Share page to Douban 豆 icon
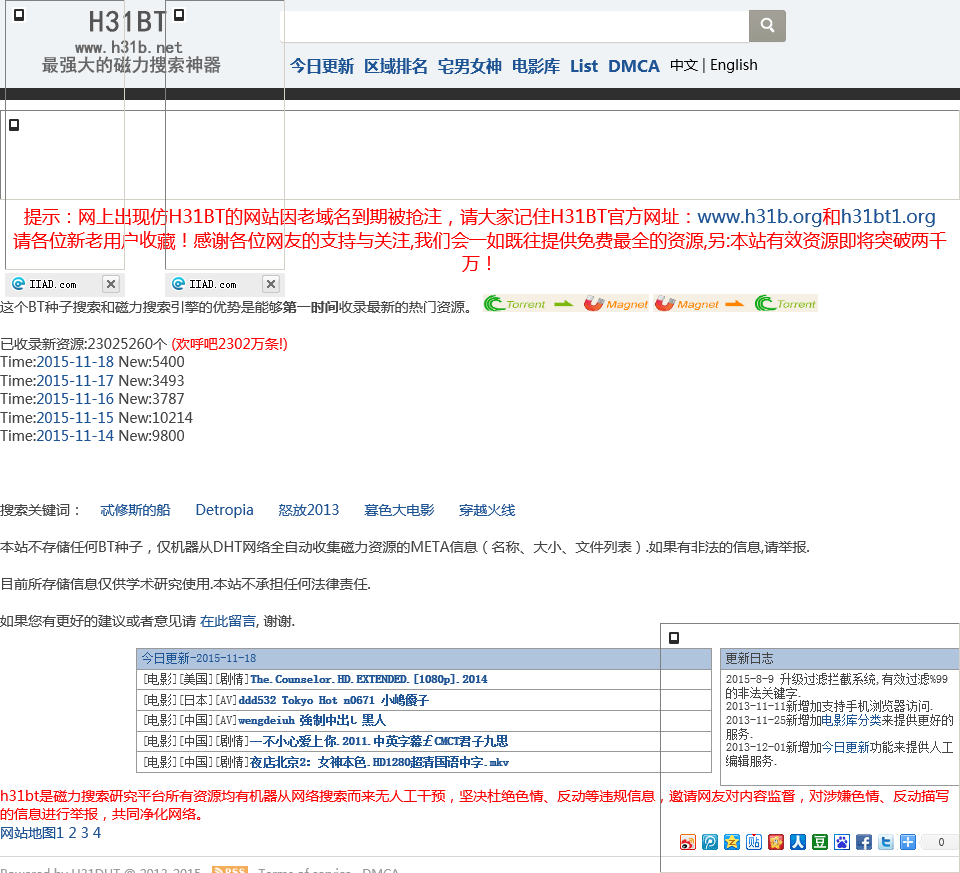Screen dimensions: 960x873 (820, 842)
